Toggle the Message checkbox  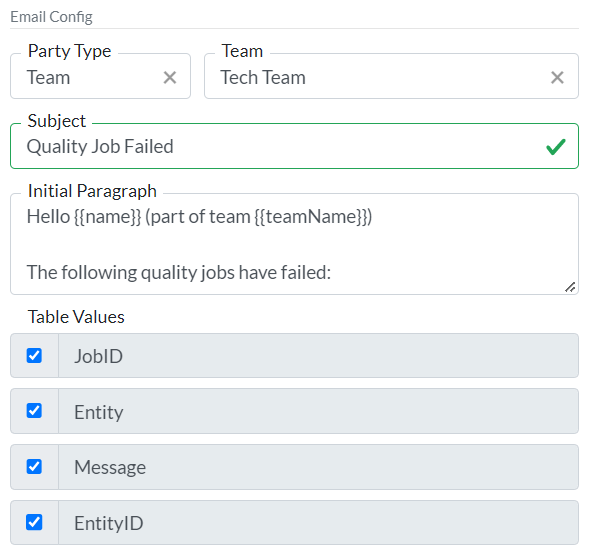(34, 467)
